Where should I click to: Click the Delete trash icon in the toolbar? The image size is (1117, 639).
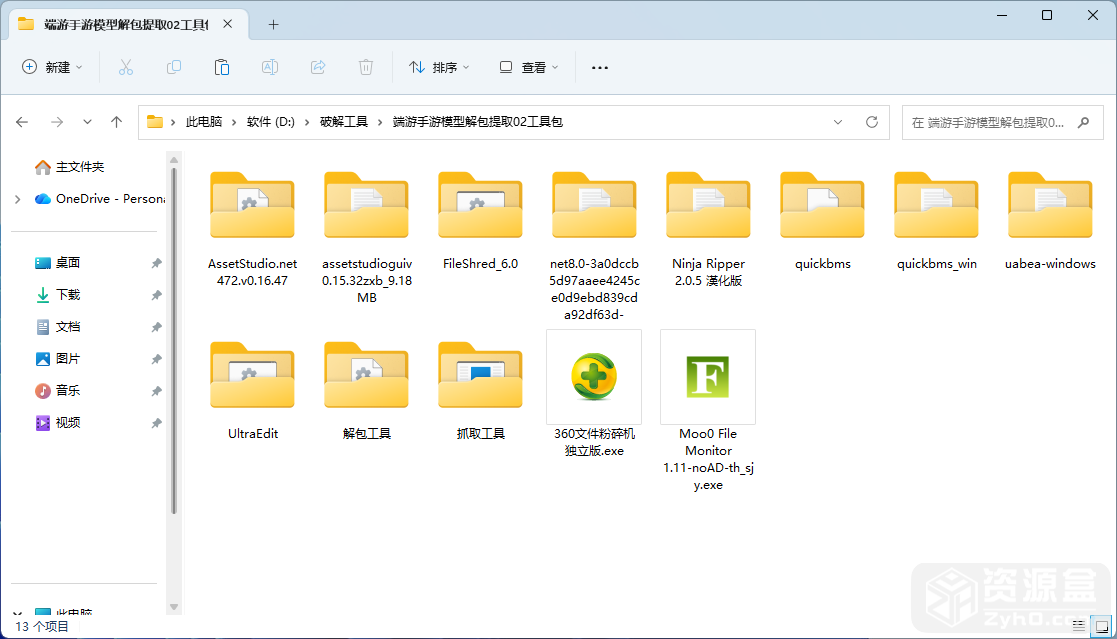(x=365, y=67)
